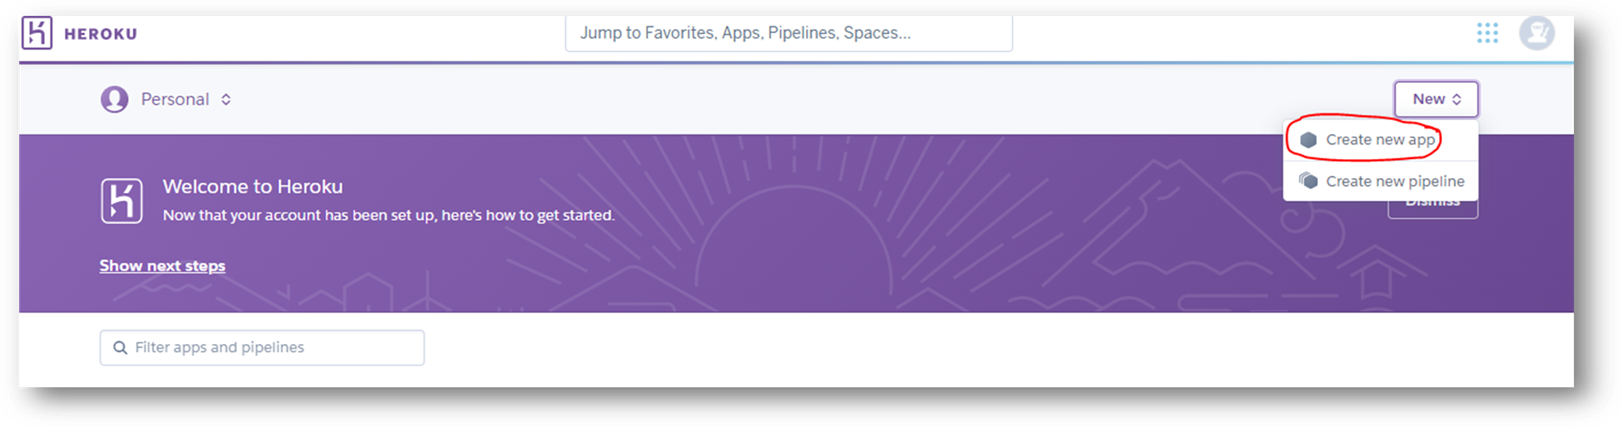Select Create new pipeline from menu
Screen dimensions: 1622x427
(x=1380, y=181)
